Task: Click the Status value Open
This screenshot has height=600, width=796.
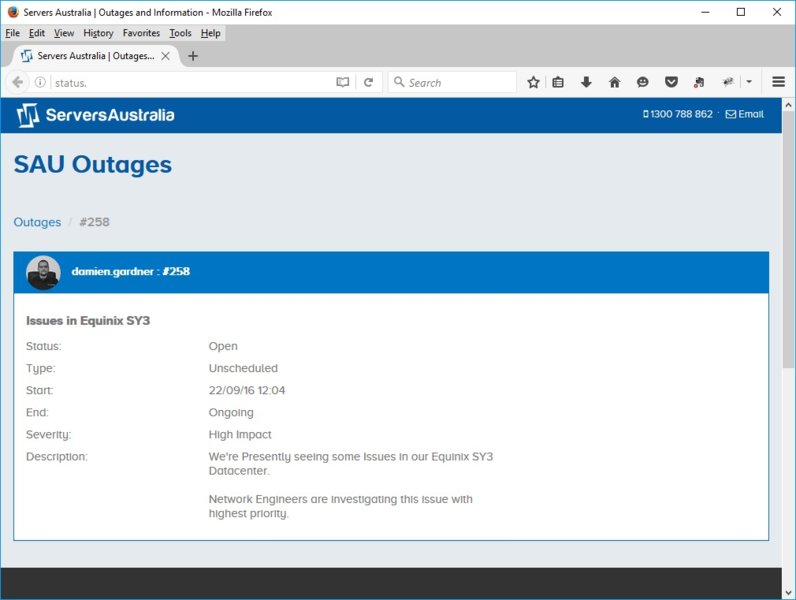Action: pos(223,346)
